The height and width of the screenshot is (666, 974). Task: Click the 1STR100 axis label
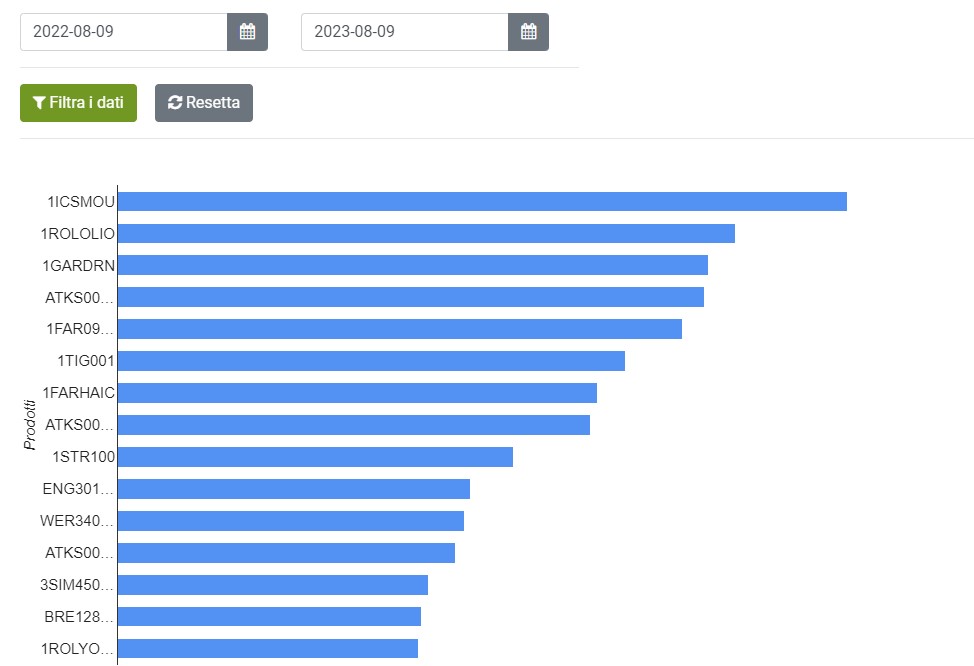[x=83, y=457]
